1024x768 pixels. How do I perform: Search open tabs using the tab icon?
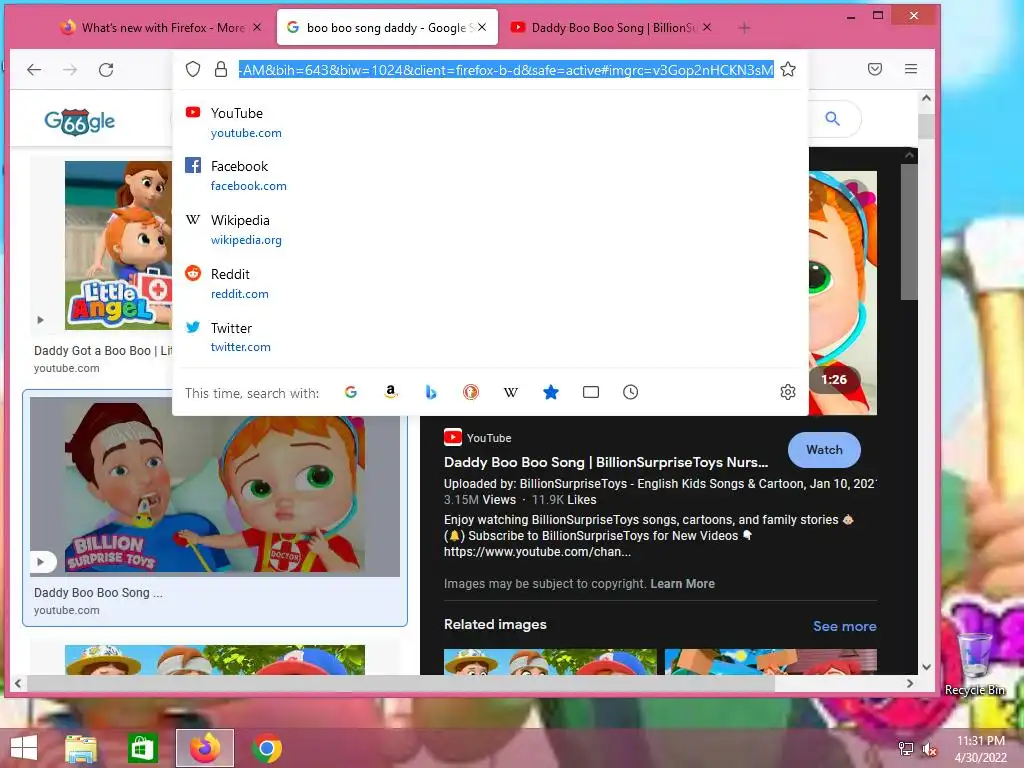(x=590, y=392)
